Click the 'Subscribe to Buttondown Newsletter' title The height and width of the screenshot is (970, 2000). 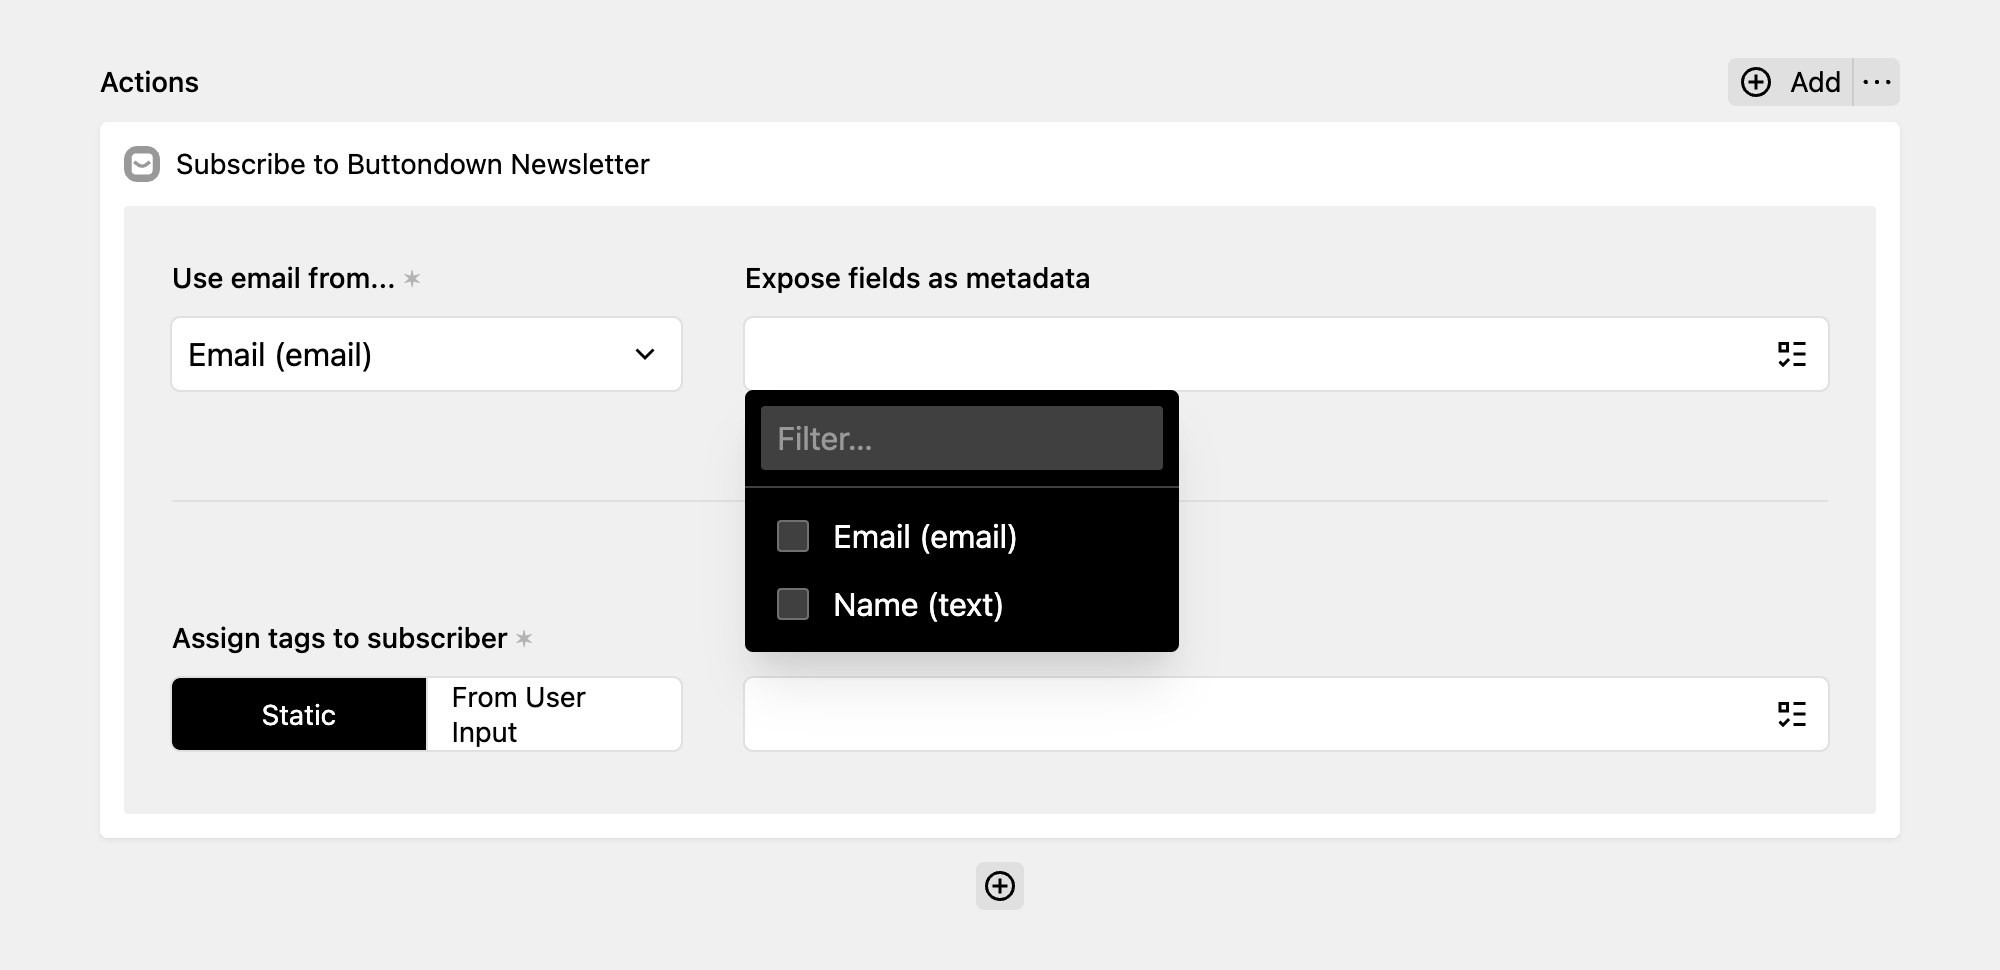[x=413, y=164]
